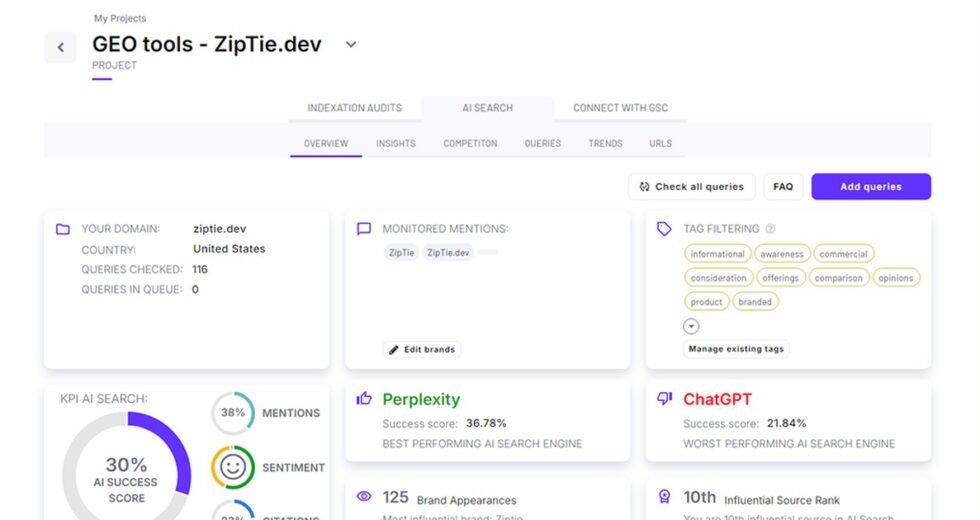Click the award icon beside Influential Source Rank
This screenshot has height=520, width=980.
[664, 496]
